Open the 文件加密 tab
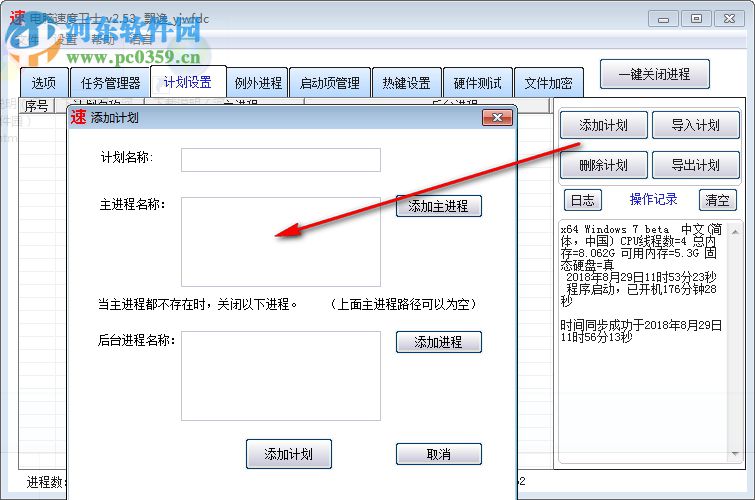755x500 pixels. click(548, 83)
